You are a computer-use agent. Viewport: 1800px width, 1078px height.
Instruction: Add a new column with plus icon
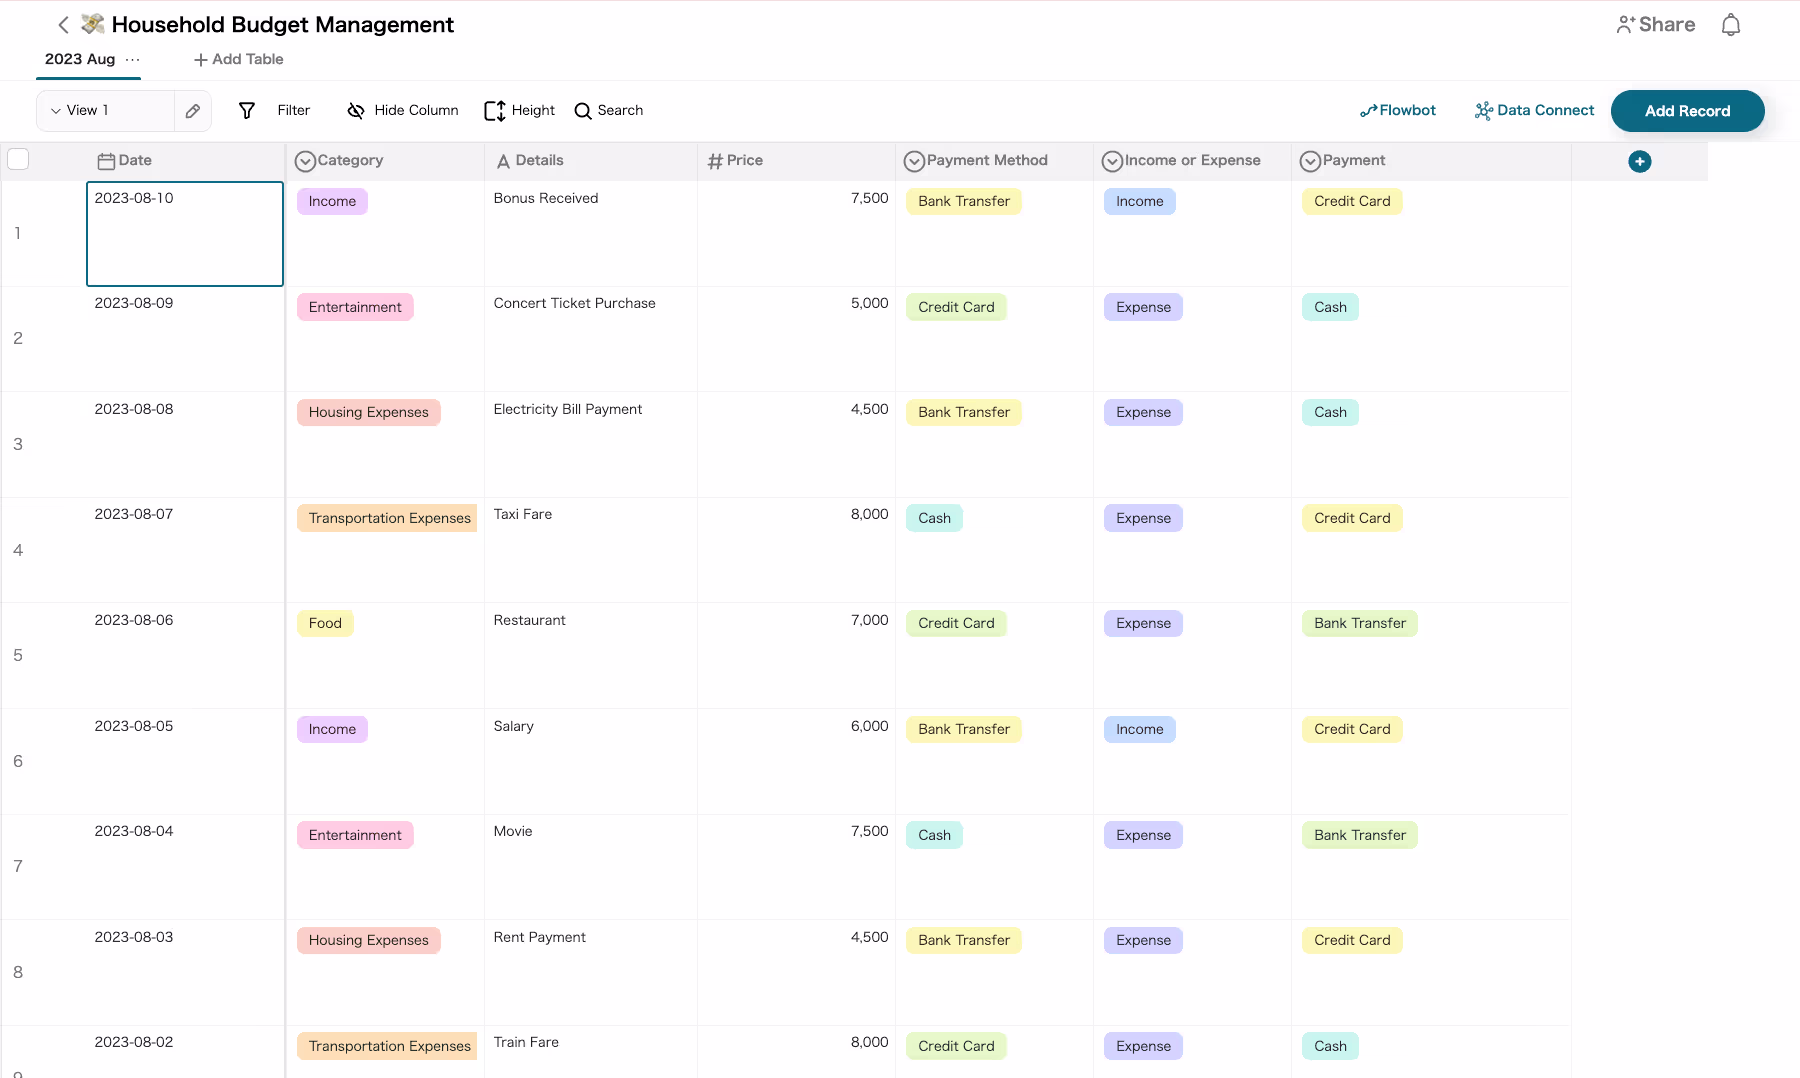click(1639, 161)
